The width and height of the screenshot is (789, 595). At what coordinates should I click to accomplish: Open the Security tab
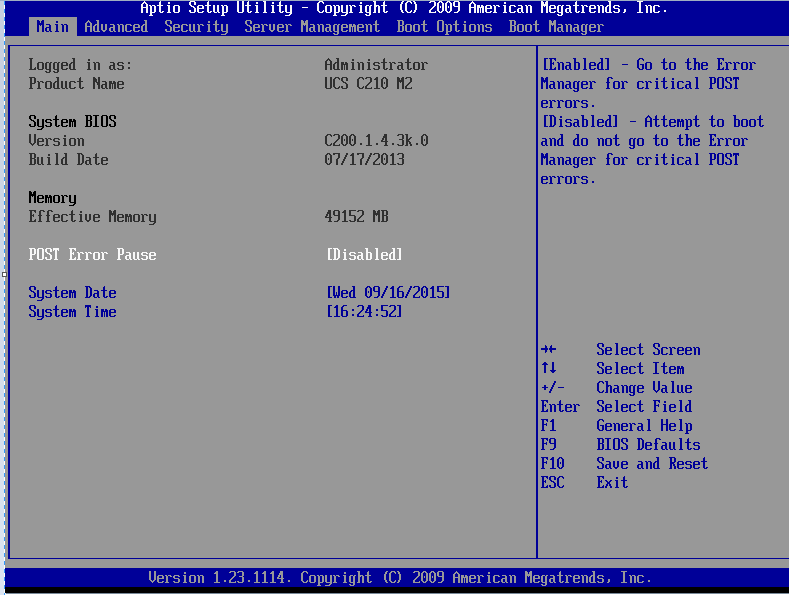196,27
